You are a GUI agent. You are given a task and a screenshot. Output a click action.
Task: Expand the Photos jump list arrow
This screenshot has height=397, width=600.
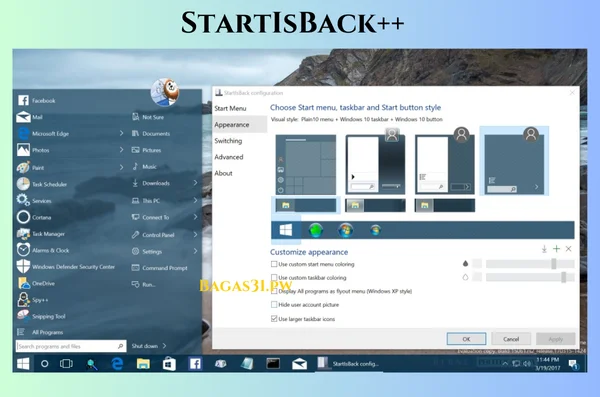point(121,150)
